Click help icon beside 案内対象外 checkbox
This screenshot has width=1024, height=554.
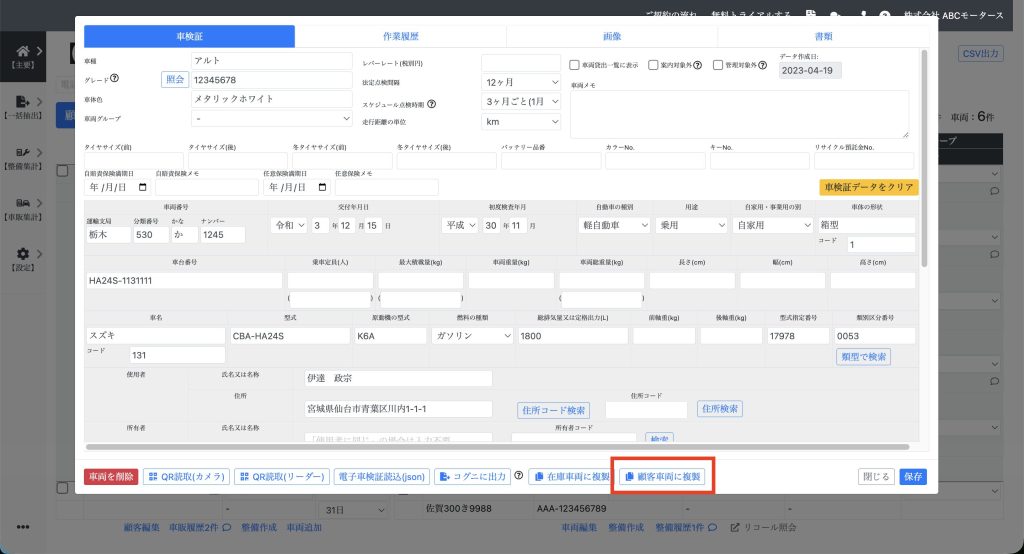tap(697, 66)
